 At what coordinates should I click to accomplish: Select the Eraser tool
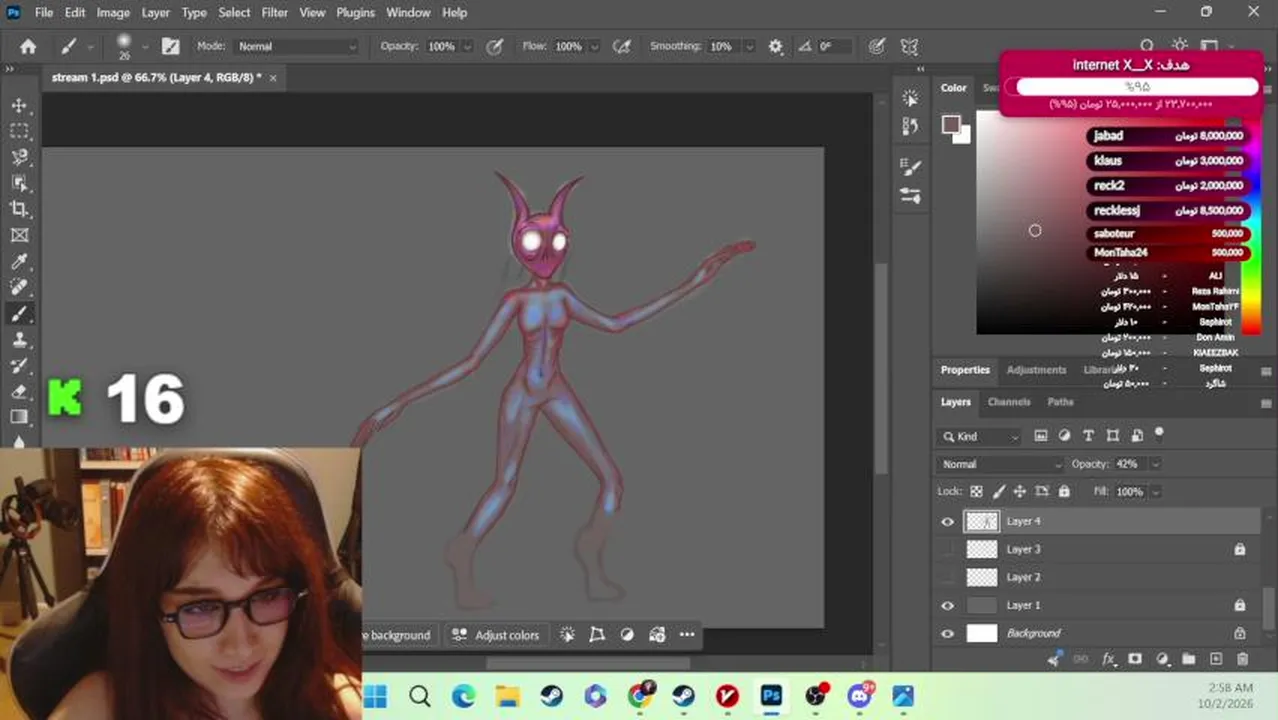[19, 392]
